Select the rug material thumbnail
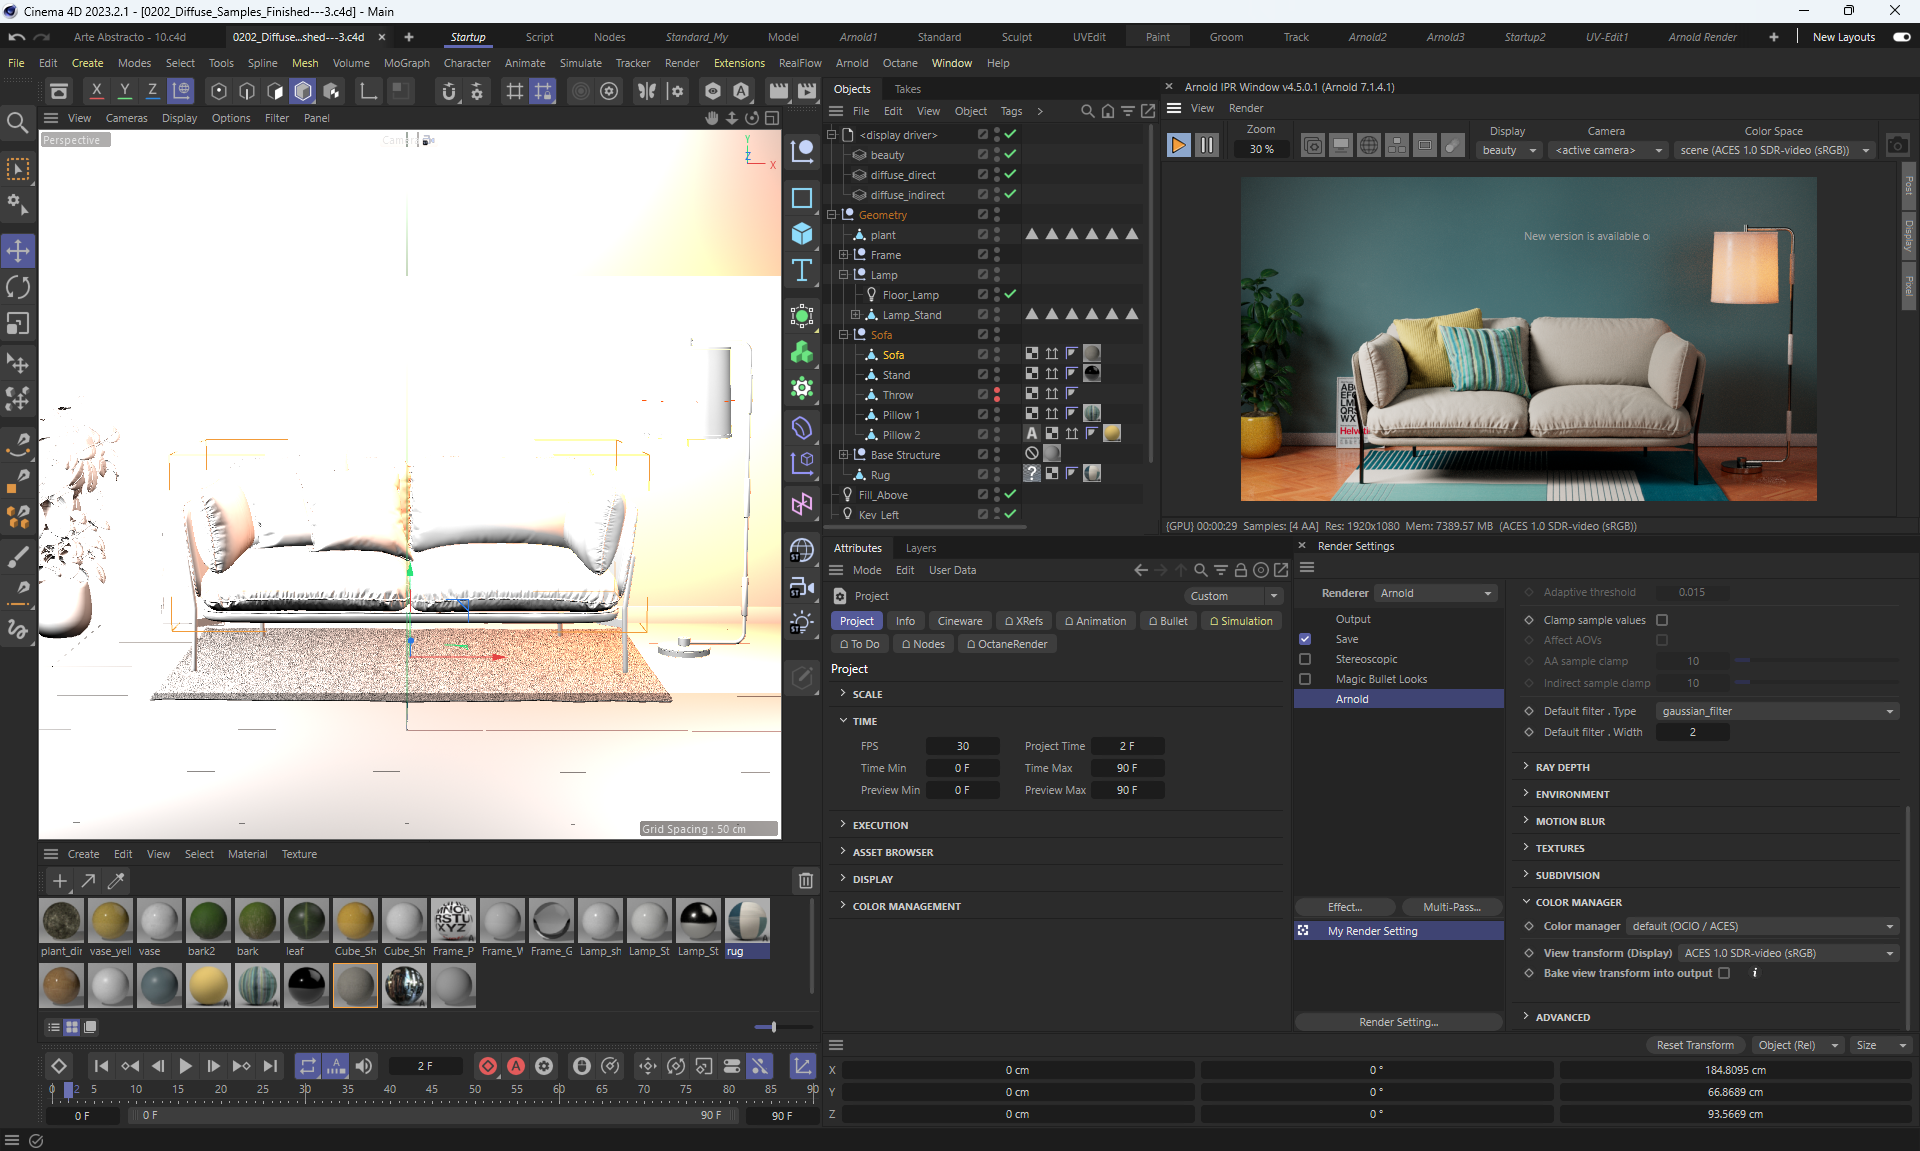 [x=747, y=921]
